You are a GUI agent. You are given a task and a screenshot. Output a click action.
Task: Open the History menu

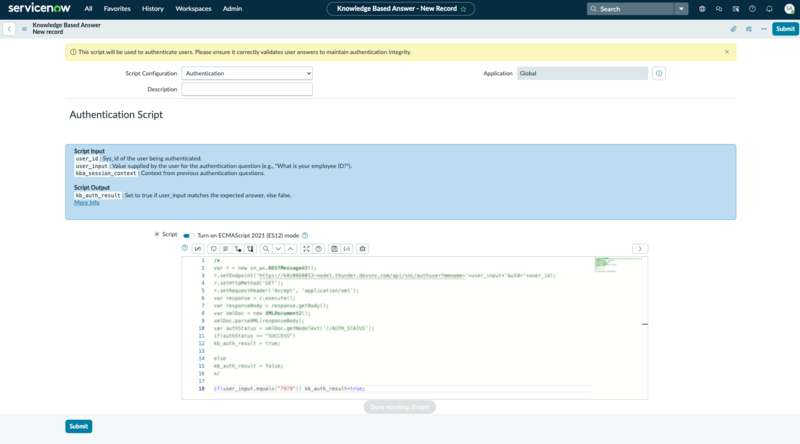(153, 9)
